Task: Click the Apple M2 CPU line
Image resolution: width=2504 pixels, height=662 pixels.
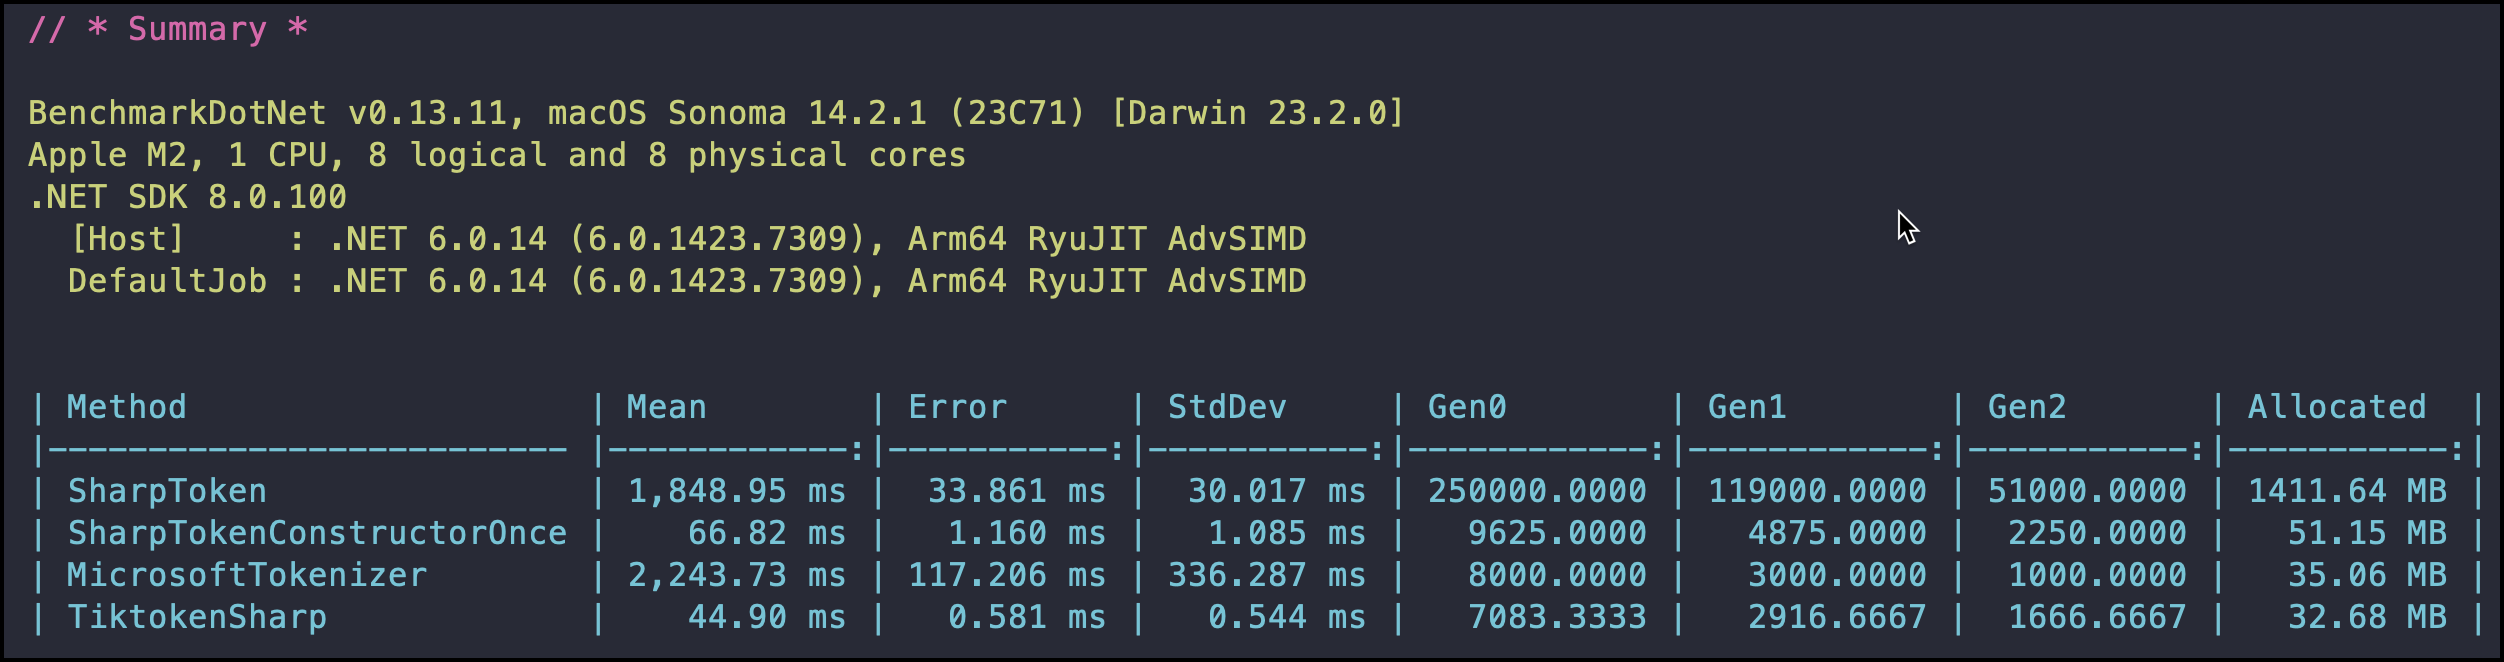Action: pos(496,156)
